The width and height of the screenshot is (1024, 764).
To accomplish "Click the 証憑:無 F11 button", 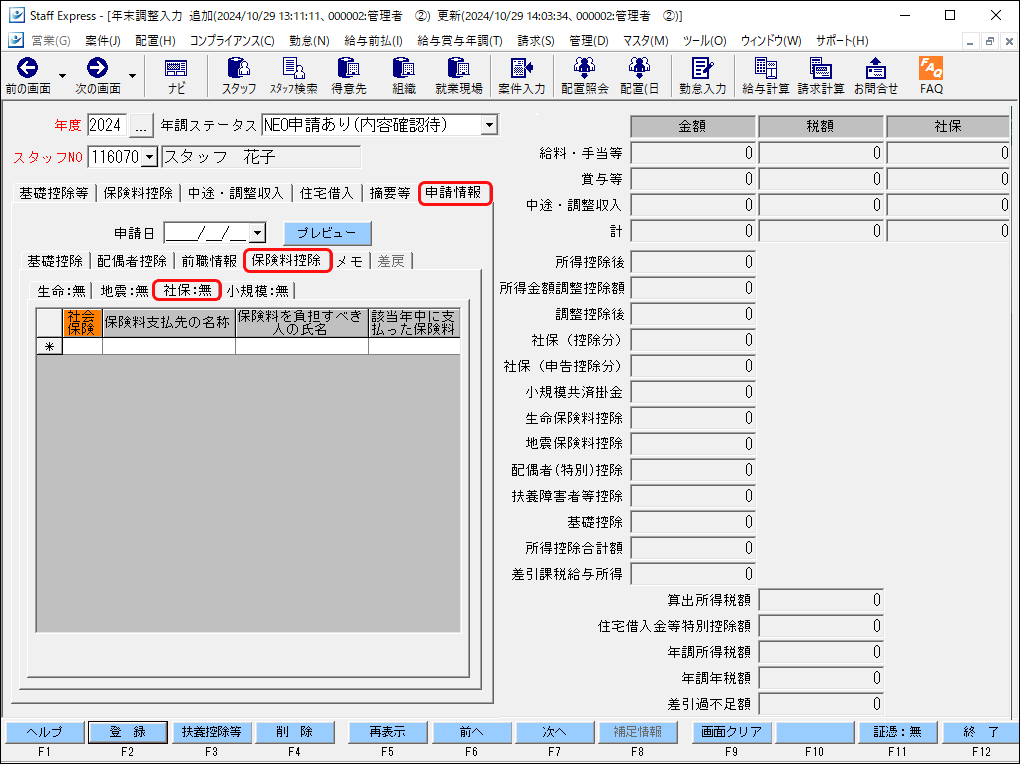I will pyautogui.click(x=897, y=732).
